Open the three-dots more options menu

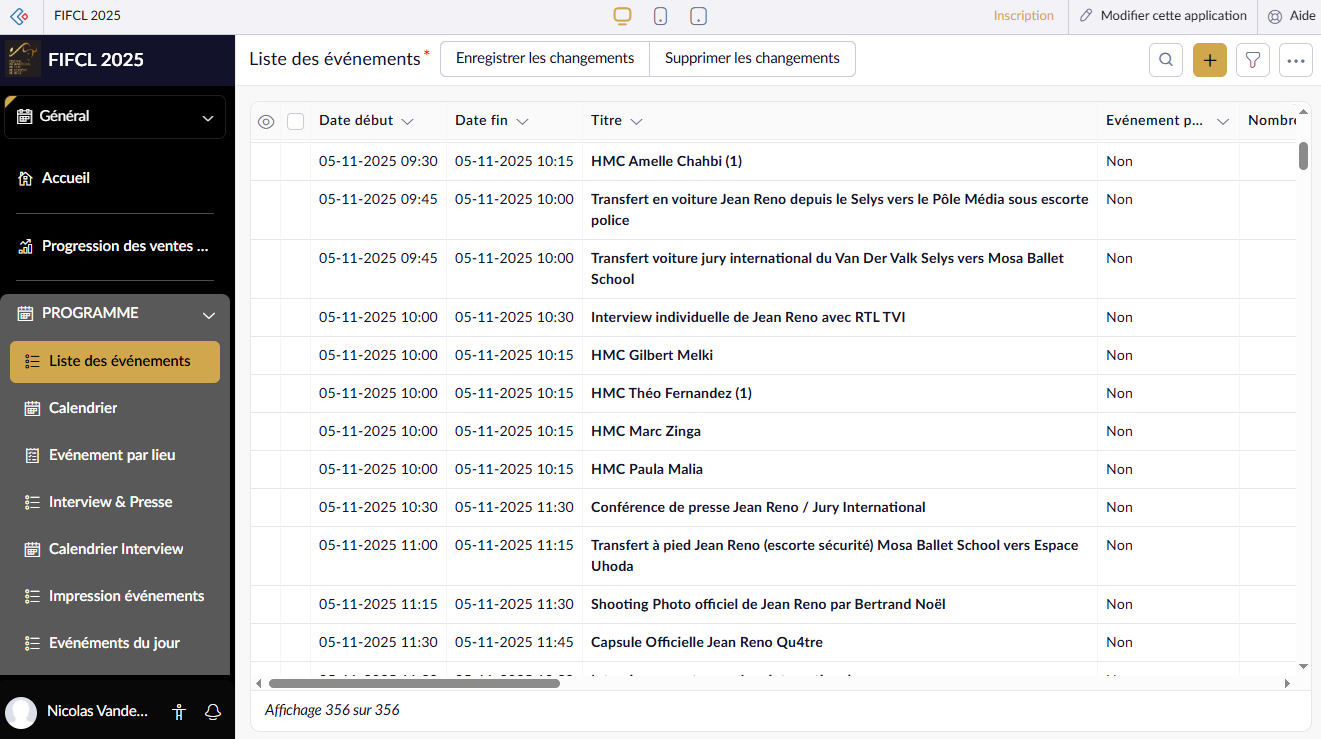1296,60
